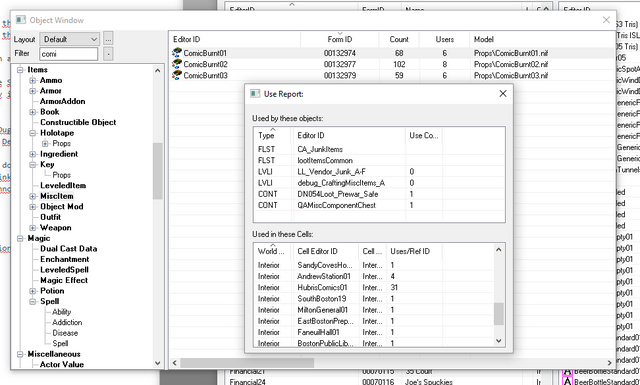Screen dimensions: 640x385
Task: Sort object list by Model column
Action: tap(542, 39)
